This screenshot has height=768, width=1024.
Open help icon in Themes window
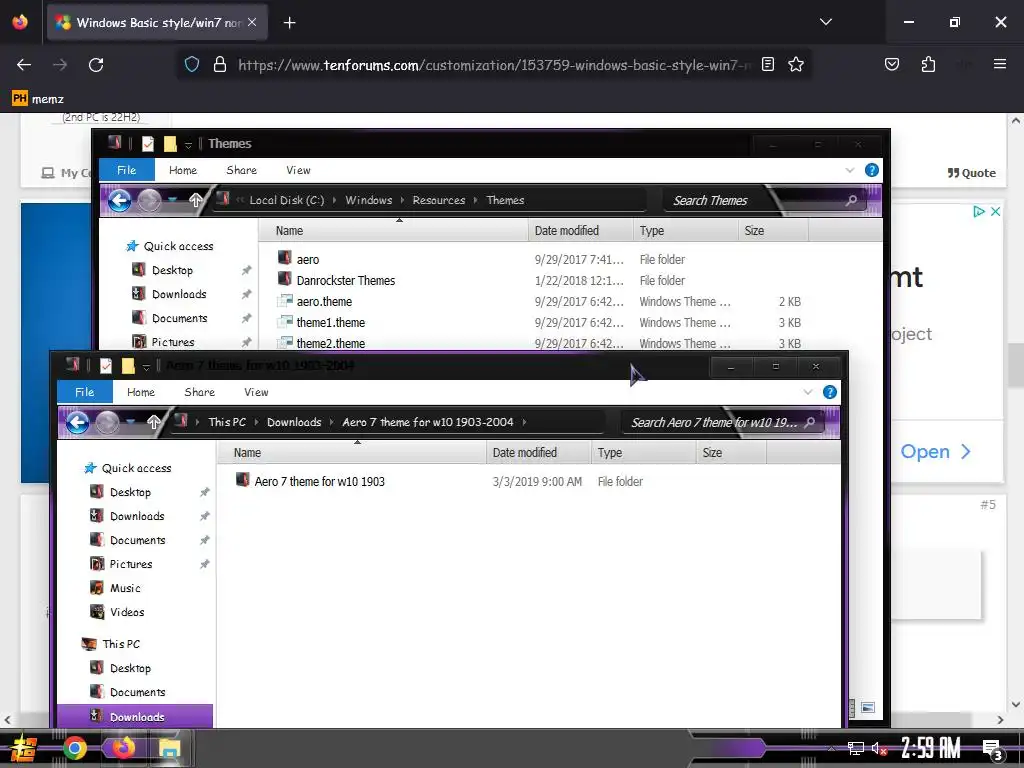coord(872,170)
